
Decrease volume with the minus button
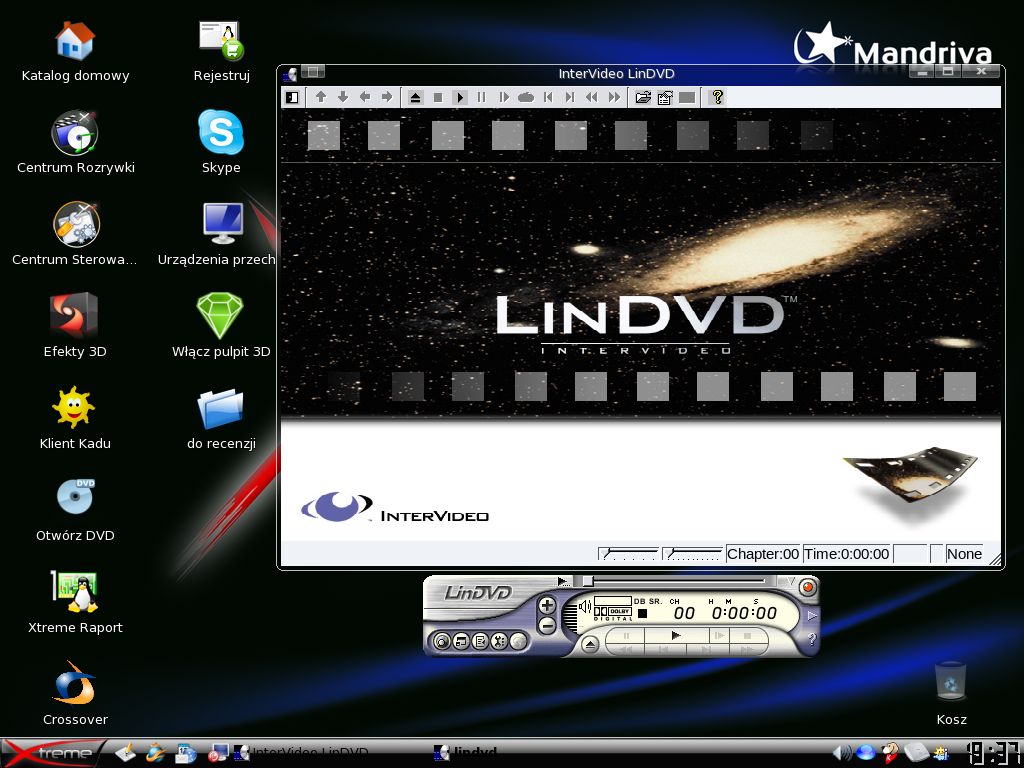point(547,626)
